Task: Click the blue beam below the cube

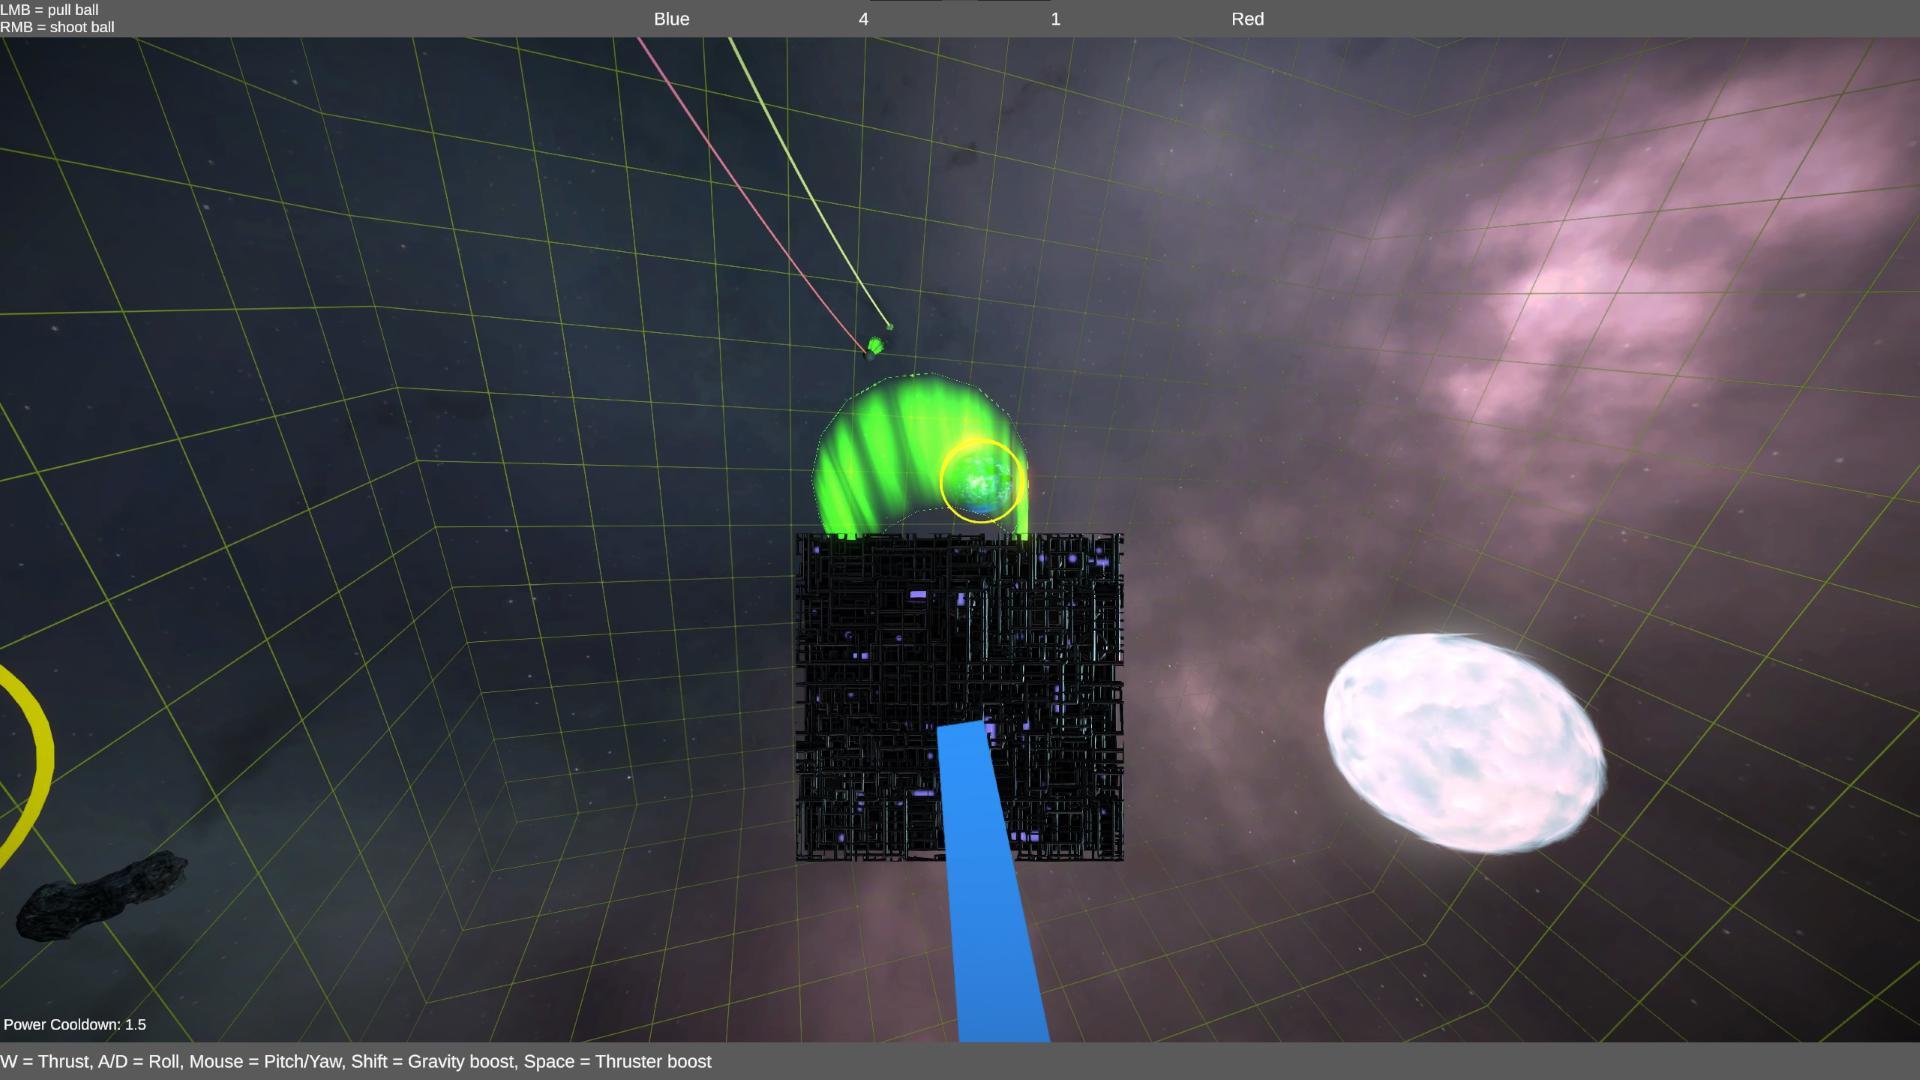Action: coord(993,900)
